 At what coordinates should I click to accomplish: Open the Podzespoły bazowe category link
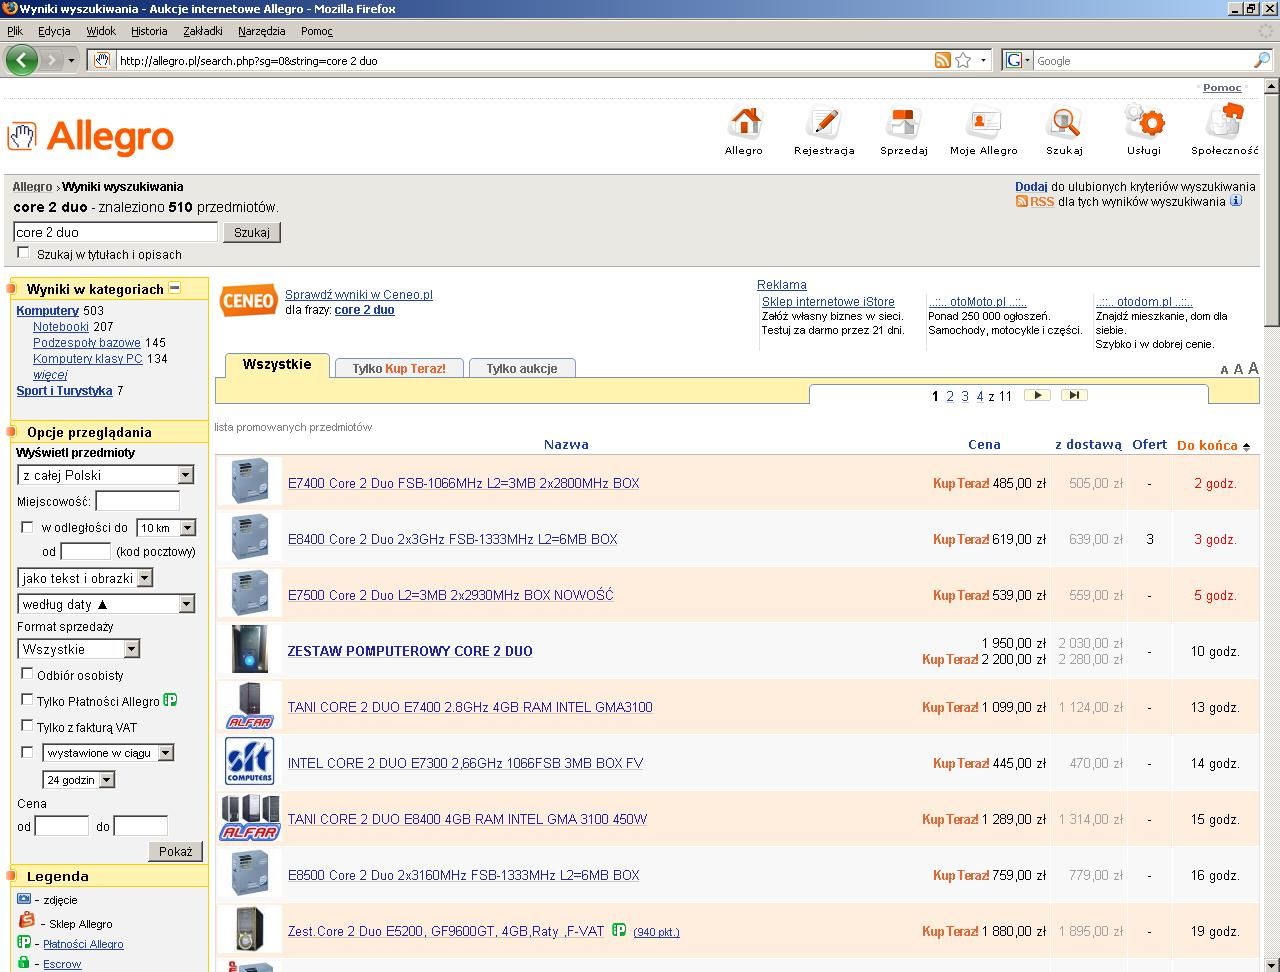click(86, 343)
